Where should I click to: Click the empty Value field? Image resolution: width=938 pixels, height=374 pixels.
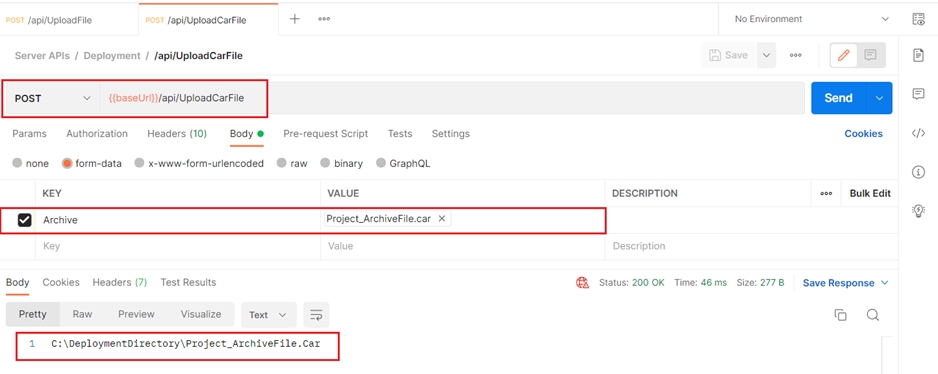pyautogui.click(x=462, y=246)
